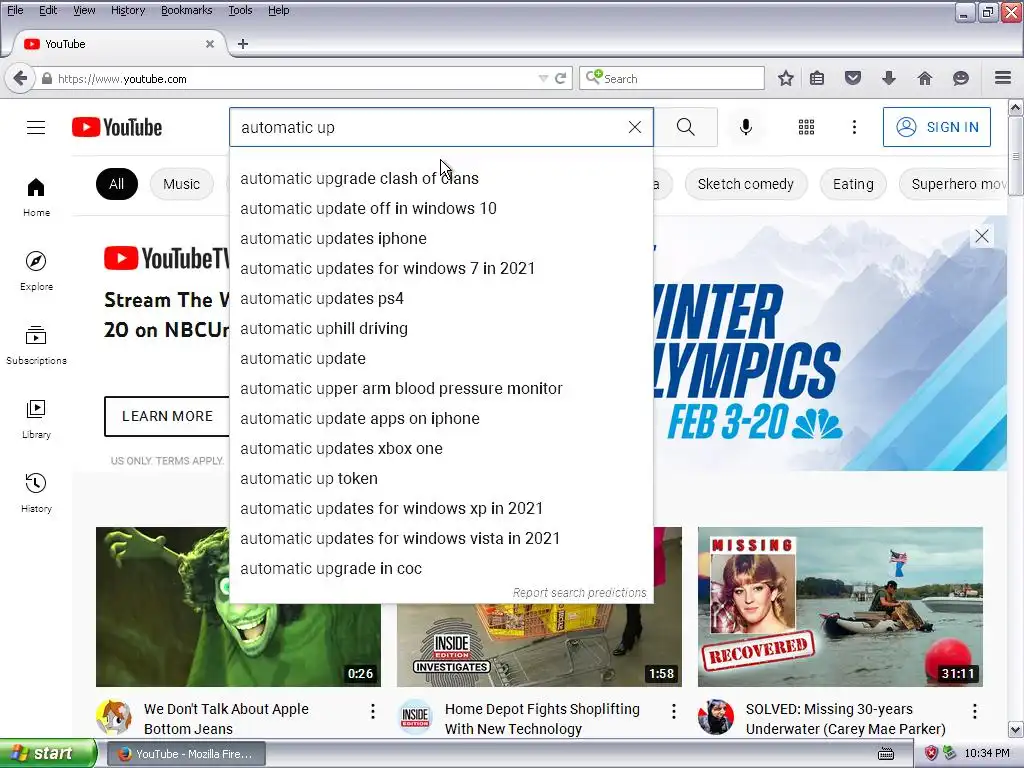Open the Edit menu
Image resolution: width=1024 pixels, height=768 pixels.
click(48, 10)
